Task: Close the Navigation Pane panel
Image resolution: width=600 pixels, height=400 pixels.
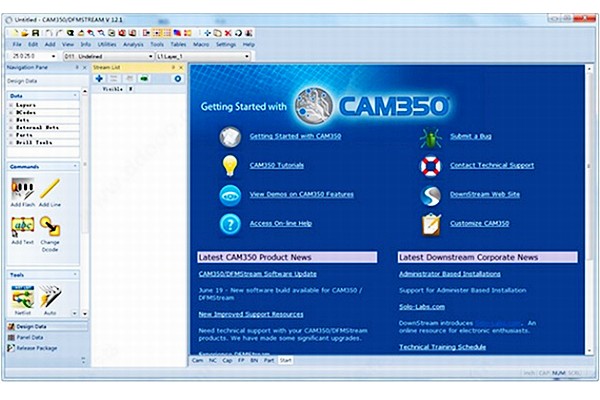Action: point(85,67)
